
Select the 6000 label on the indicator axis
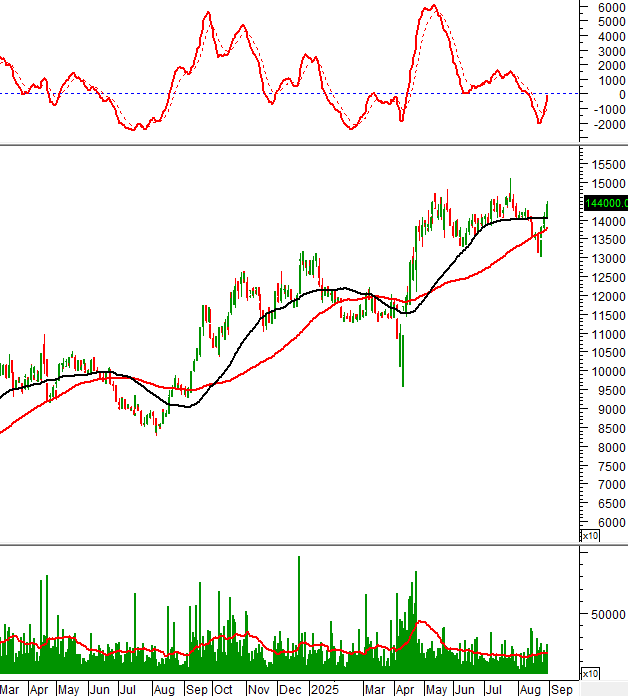pyautogui.click(x=612, y=8)
